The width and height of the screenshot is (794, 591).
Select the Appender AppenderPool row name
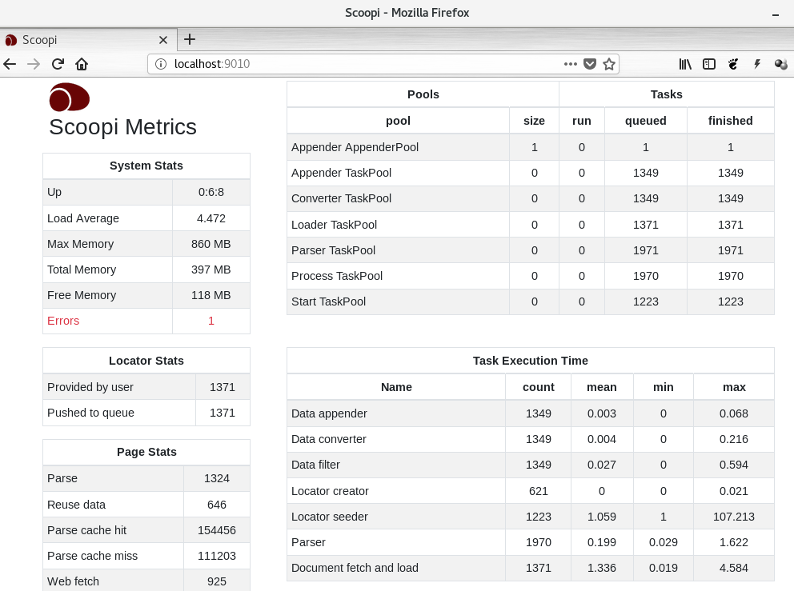[355, 147]
